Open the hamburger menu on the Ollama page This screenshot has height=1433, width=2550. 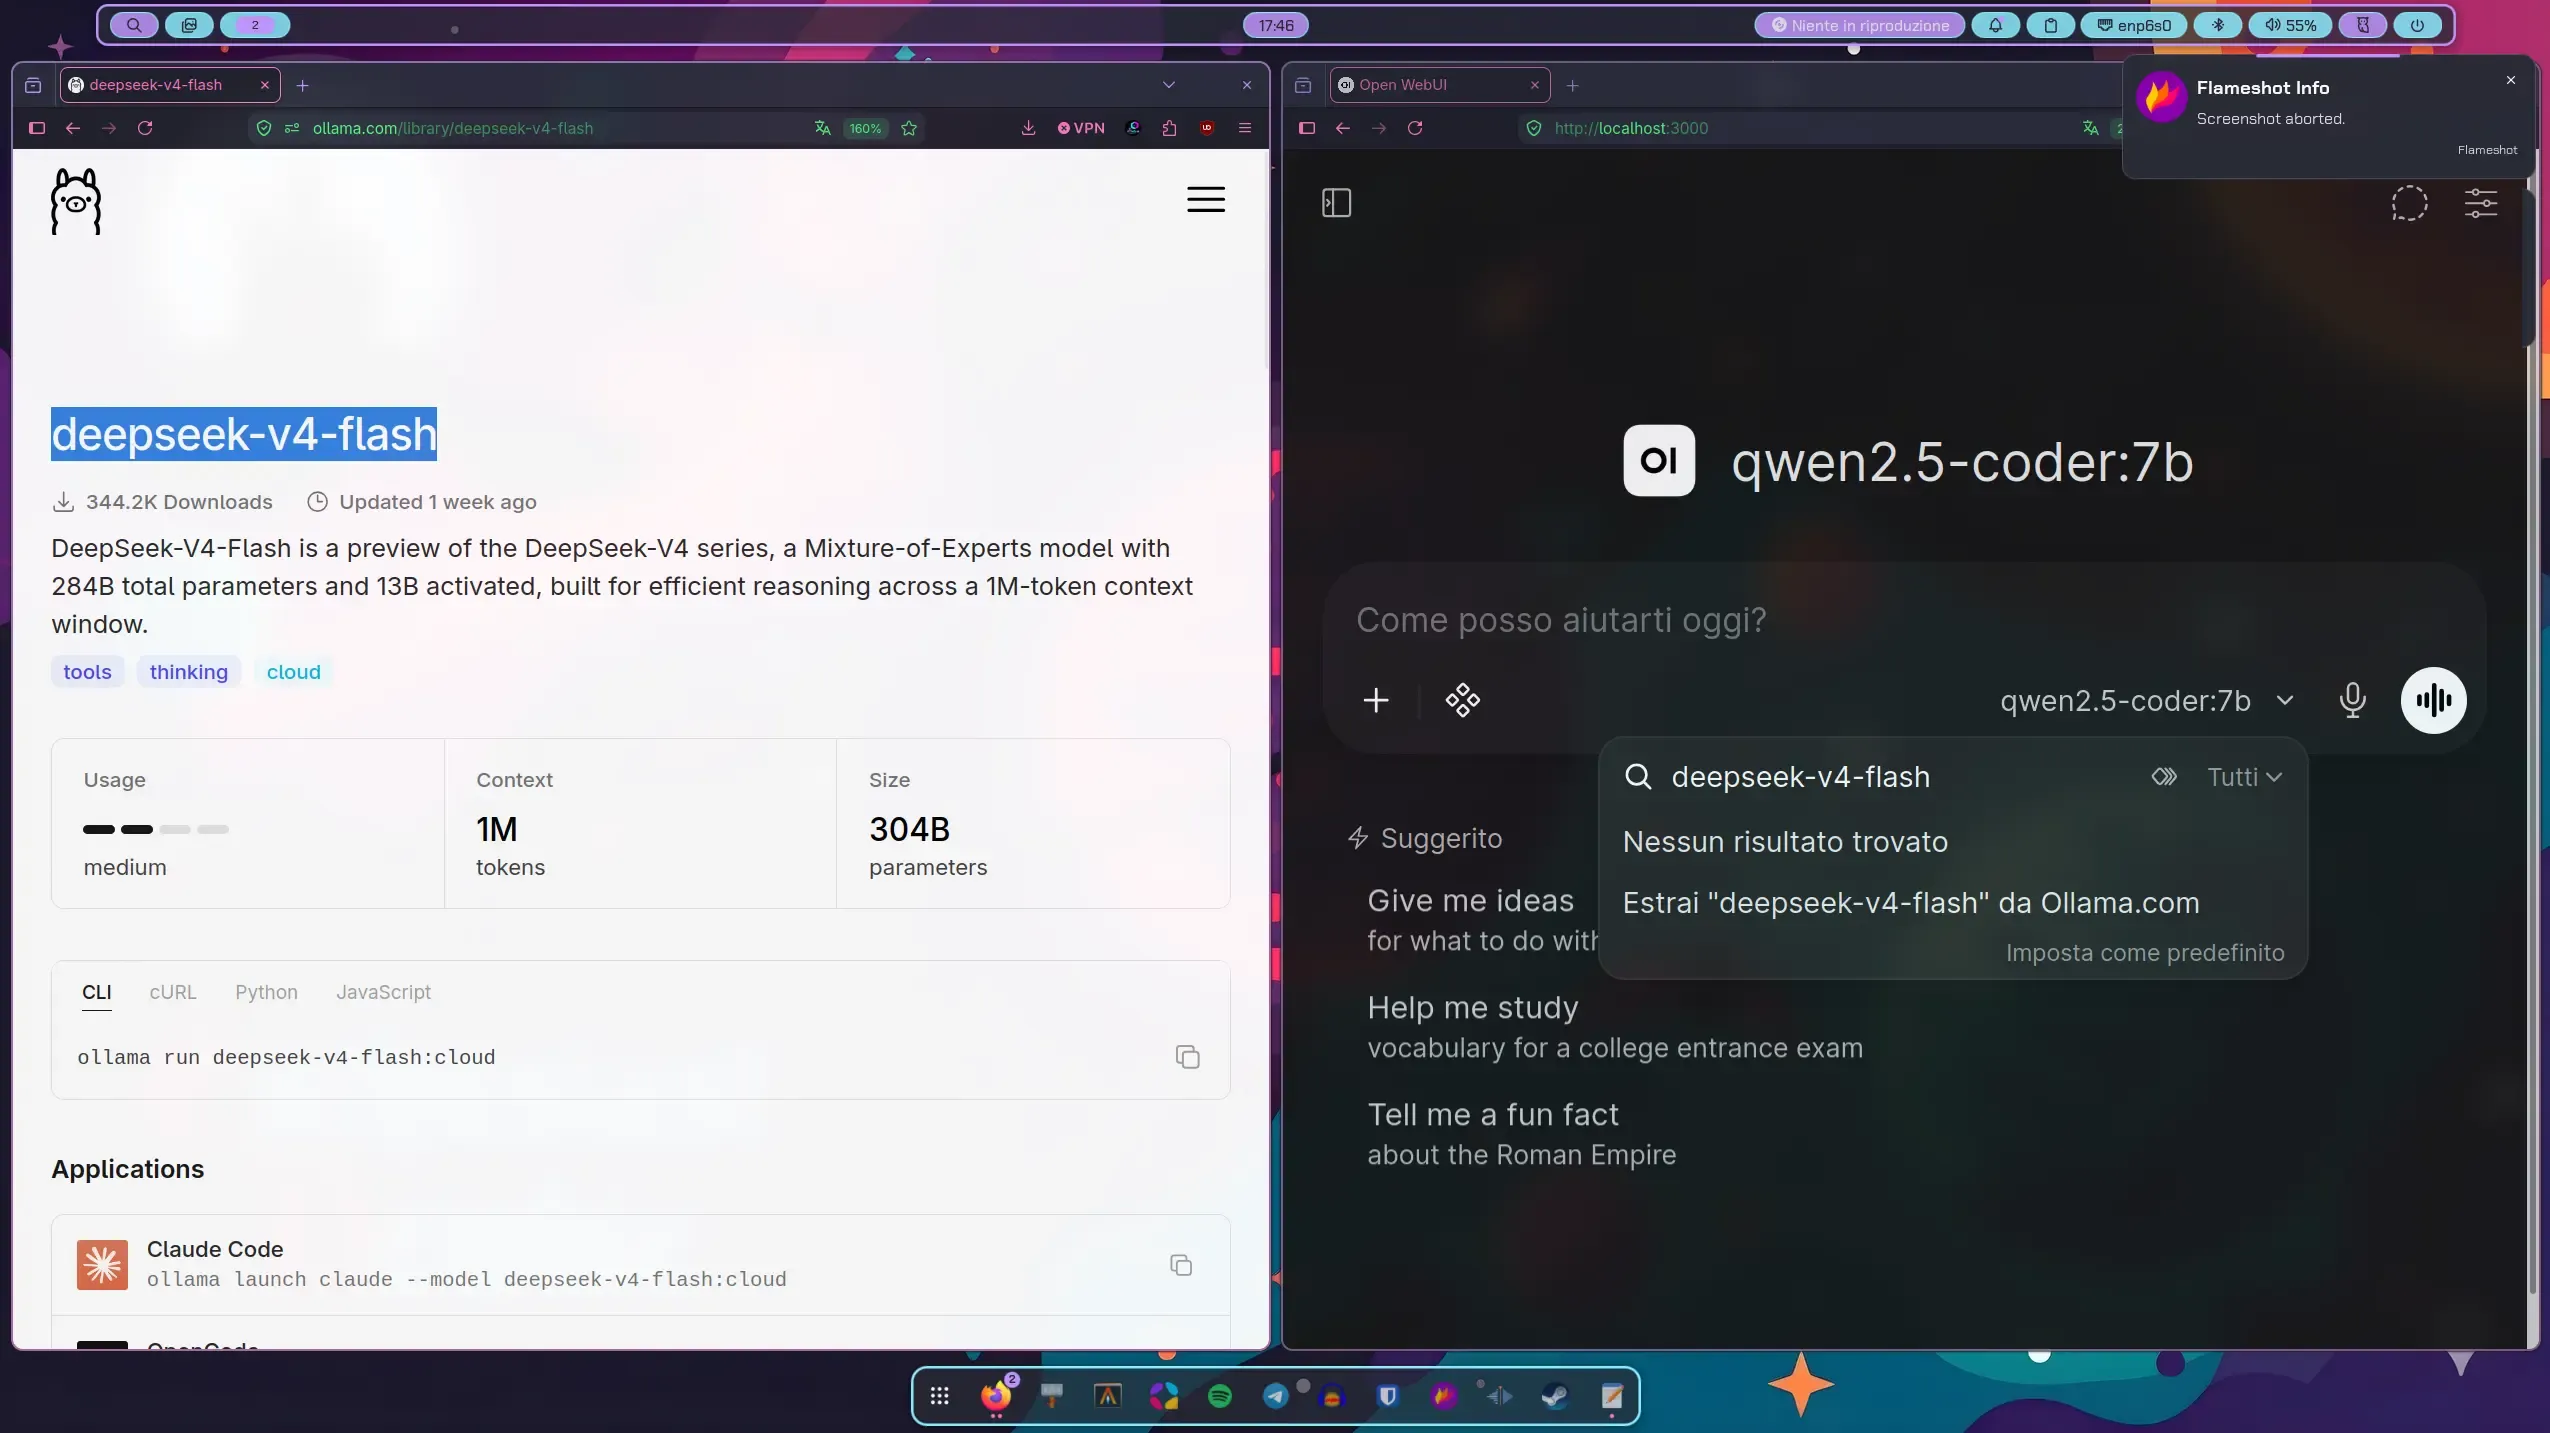click(x=1206, y=200)
